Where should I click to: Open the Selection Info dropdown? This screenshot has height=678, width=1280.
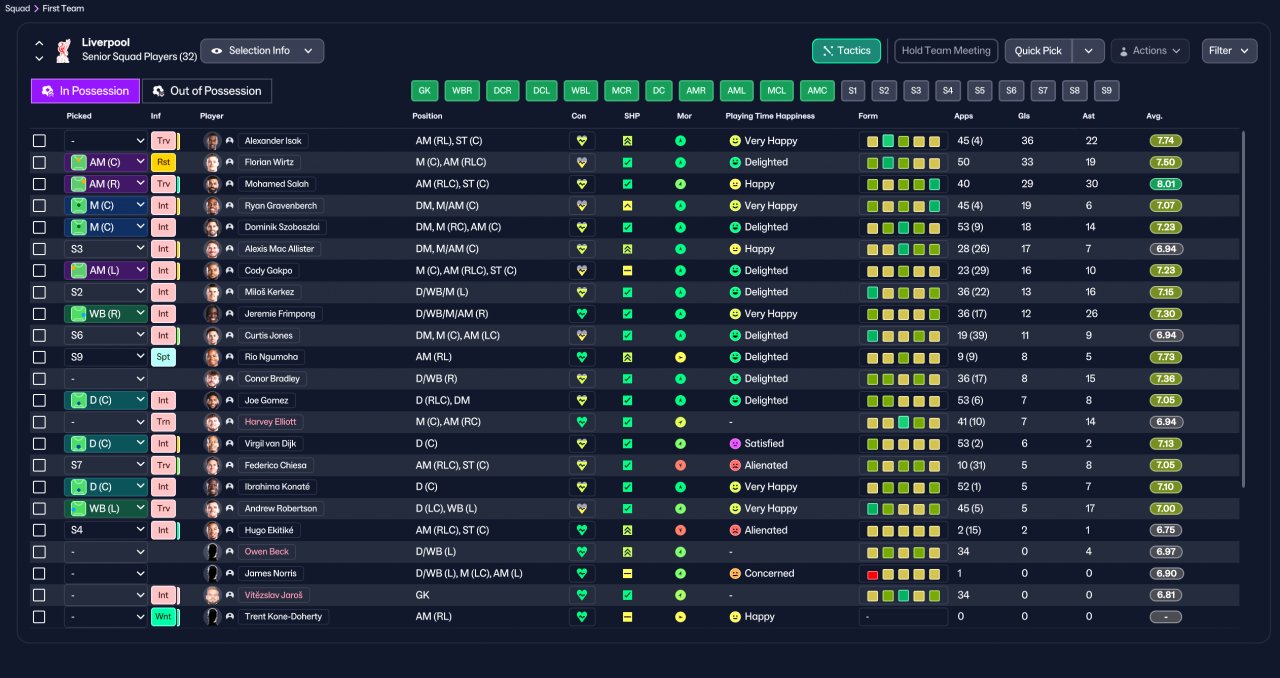point(262,51)
